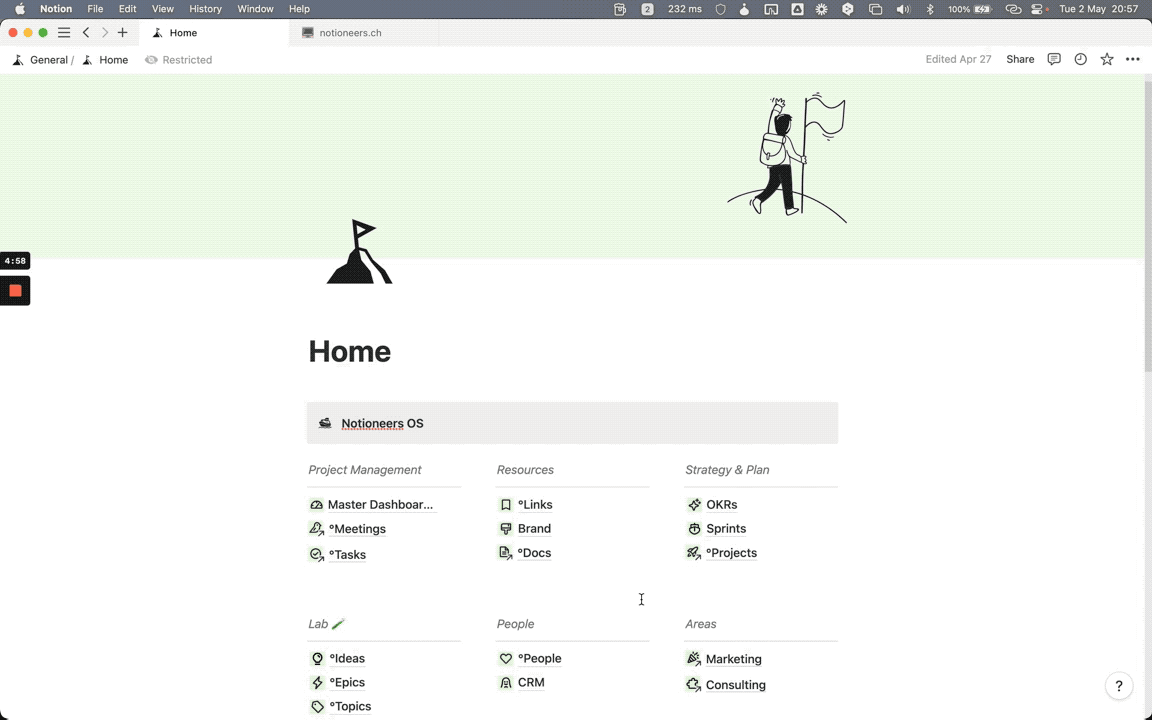The width and height of the screenshot is (1152, 720).
Task: Toggle the Notion sidebar hamburger icon
Action: pos(64,32)
